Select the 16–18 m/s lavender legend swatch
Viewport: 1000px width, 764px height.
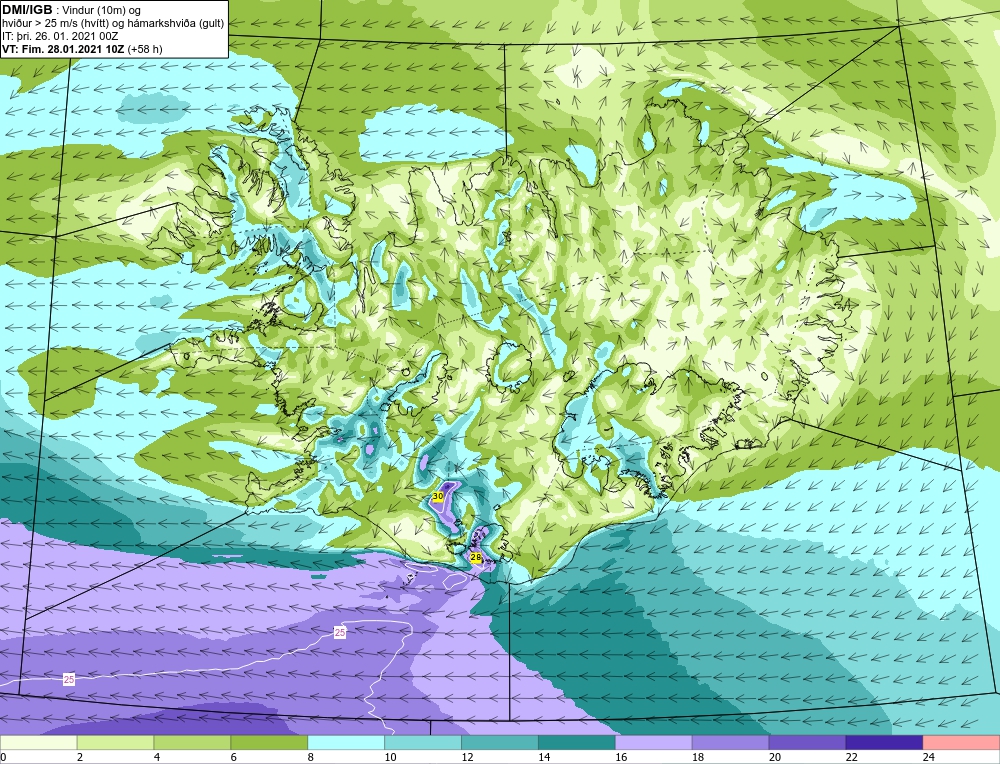click(x=654, y=743)
